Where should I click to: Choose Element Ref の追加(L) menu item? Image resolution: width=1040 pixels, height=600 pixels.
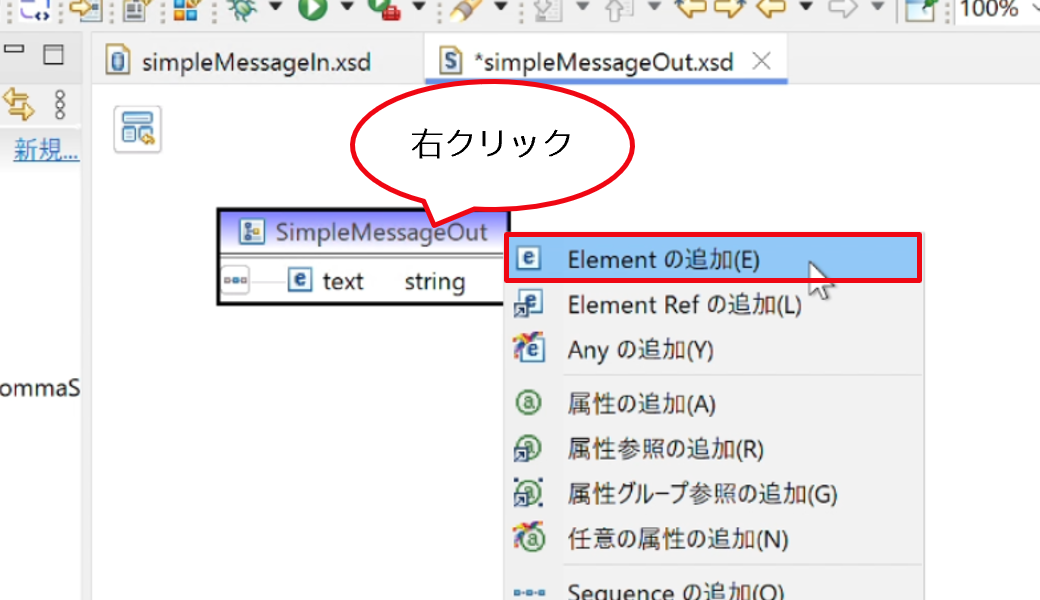tap(713, 305)
